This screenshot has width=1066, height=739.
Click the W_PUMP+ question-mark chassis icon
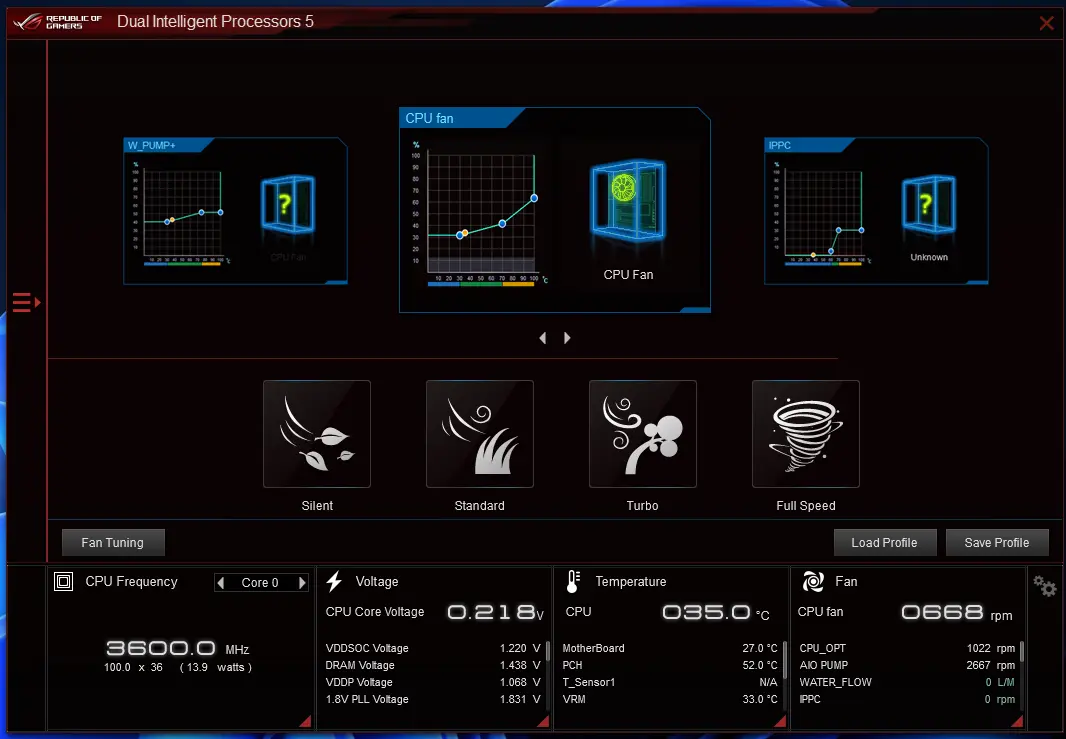(x=288, y=204)
